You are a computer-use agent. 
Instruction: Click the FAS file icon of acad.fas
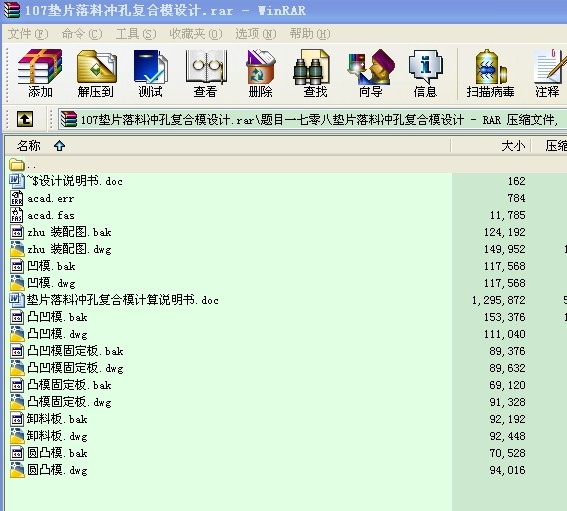17,215
